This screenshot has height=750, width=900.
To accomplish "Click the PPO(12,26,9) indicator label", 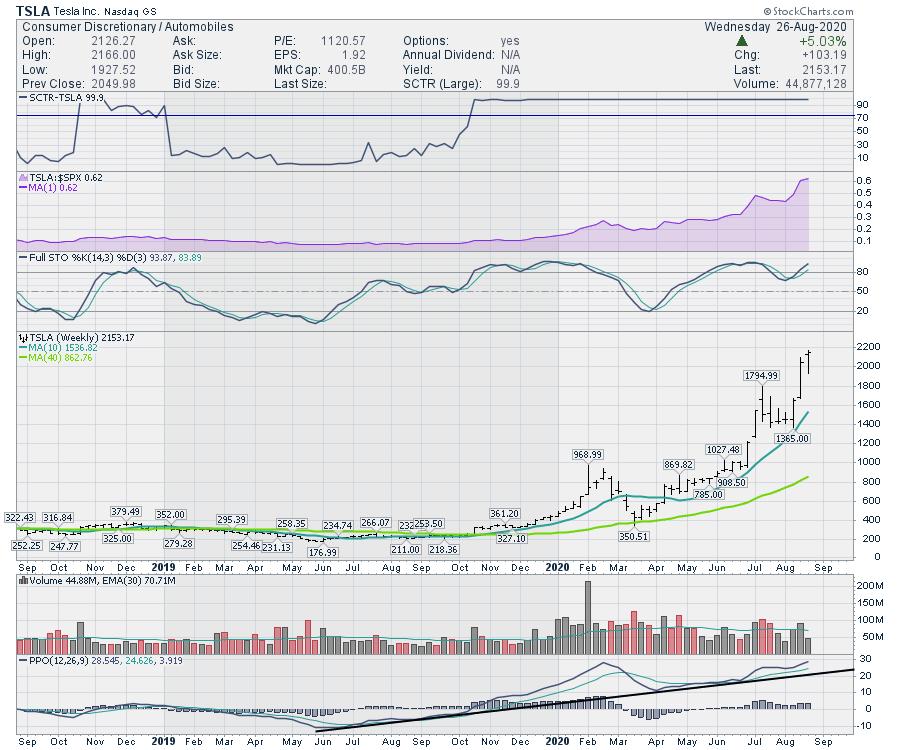I will (x=55, y=660).
